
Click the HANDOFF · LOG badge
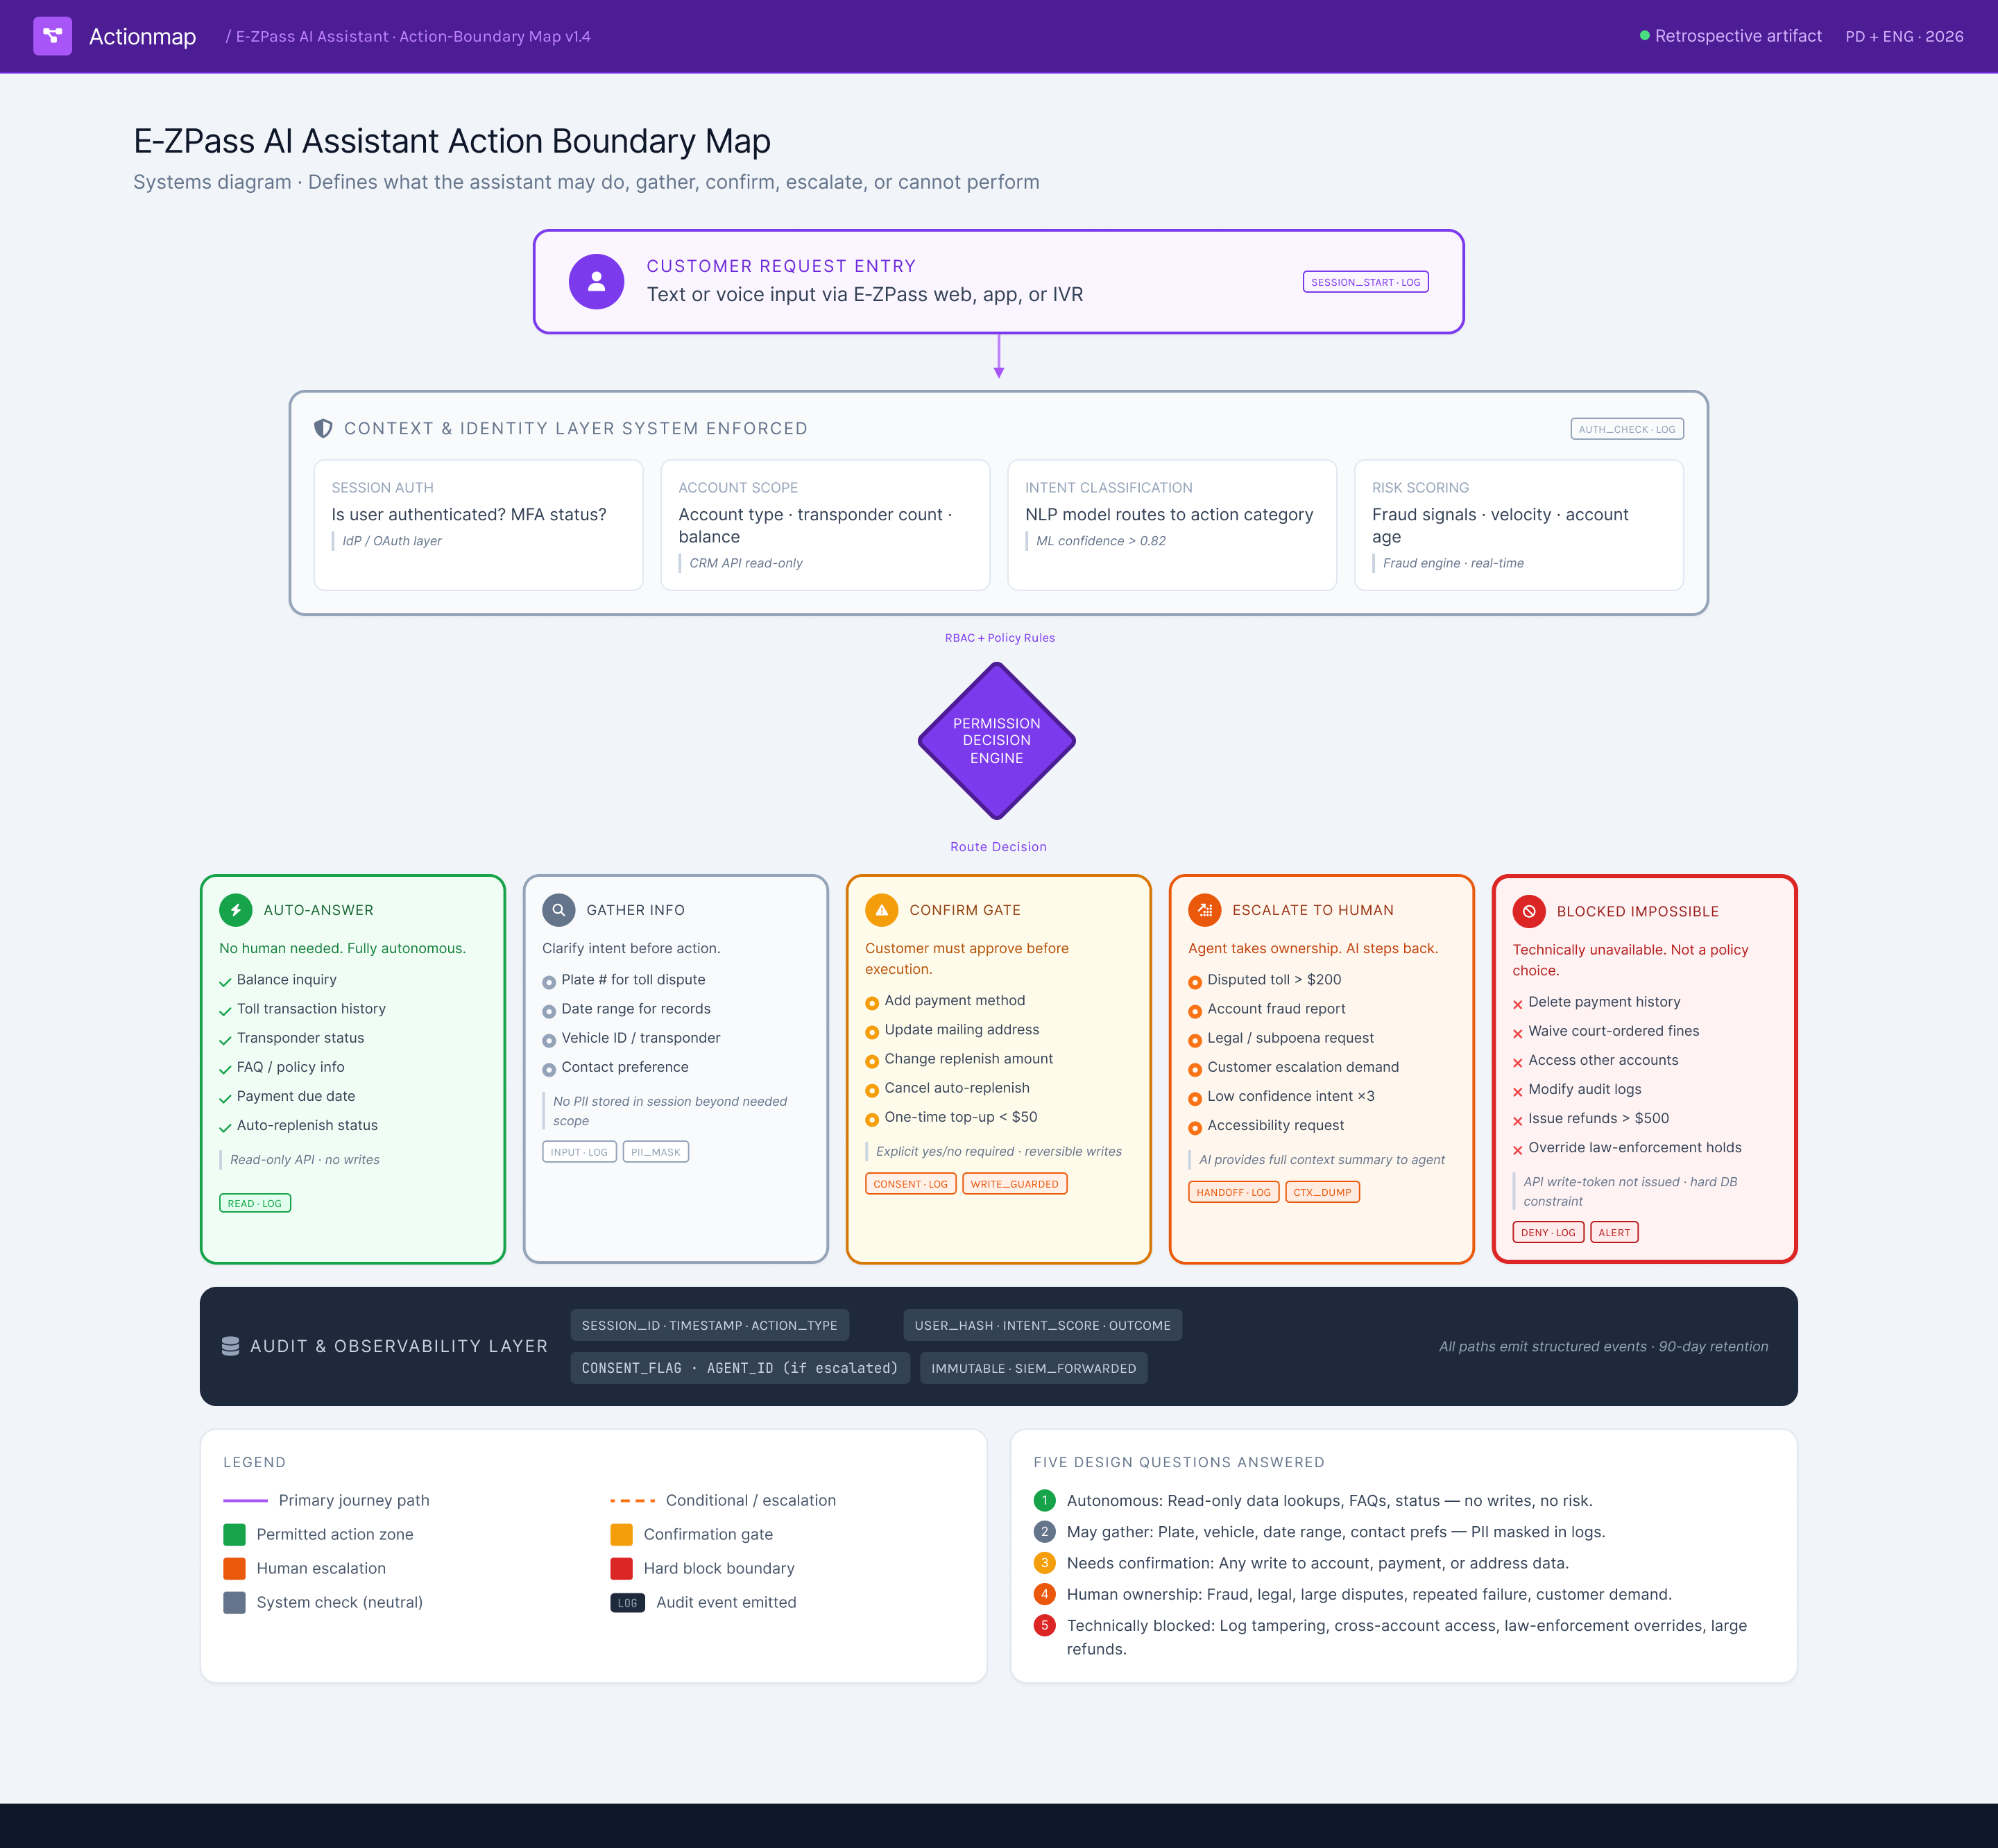pos(1234,1192)
